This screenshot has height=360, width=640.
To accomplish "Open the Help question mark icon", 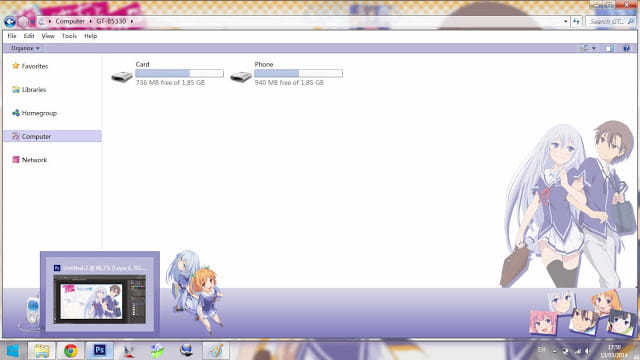I will click(626, 48).
